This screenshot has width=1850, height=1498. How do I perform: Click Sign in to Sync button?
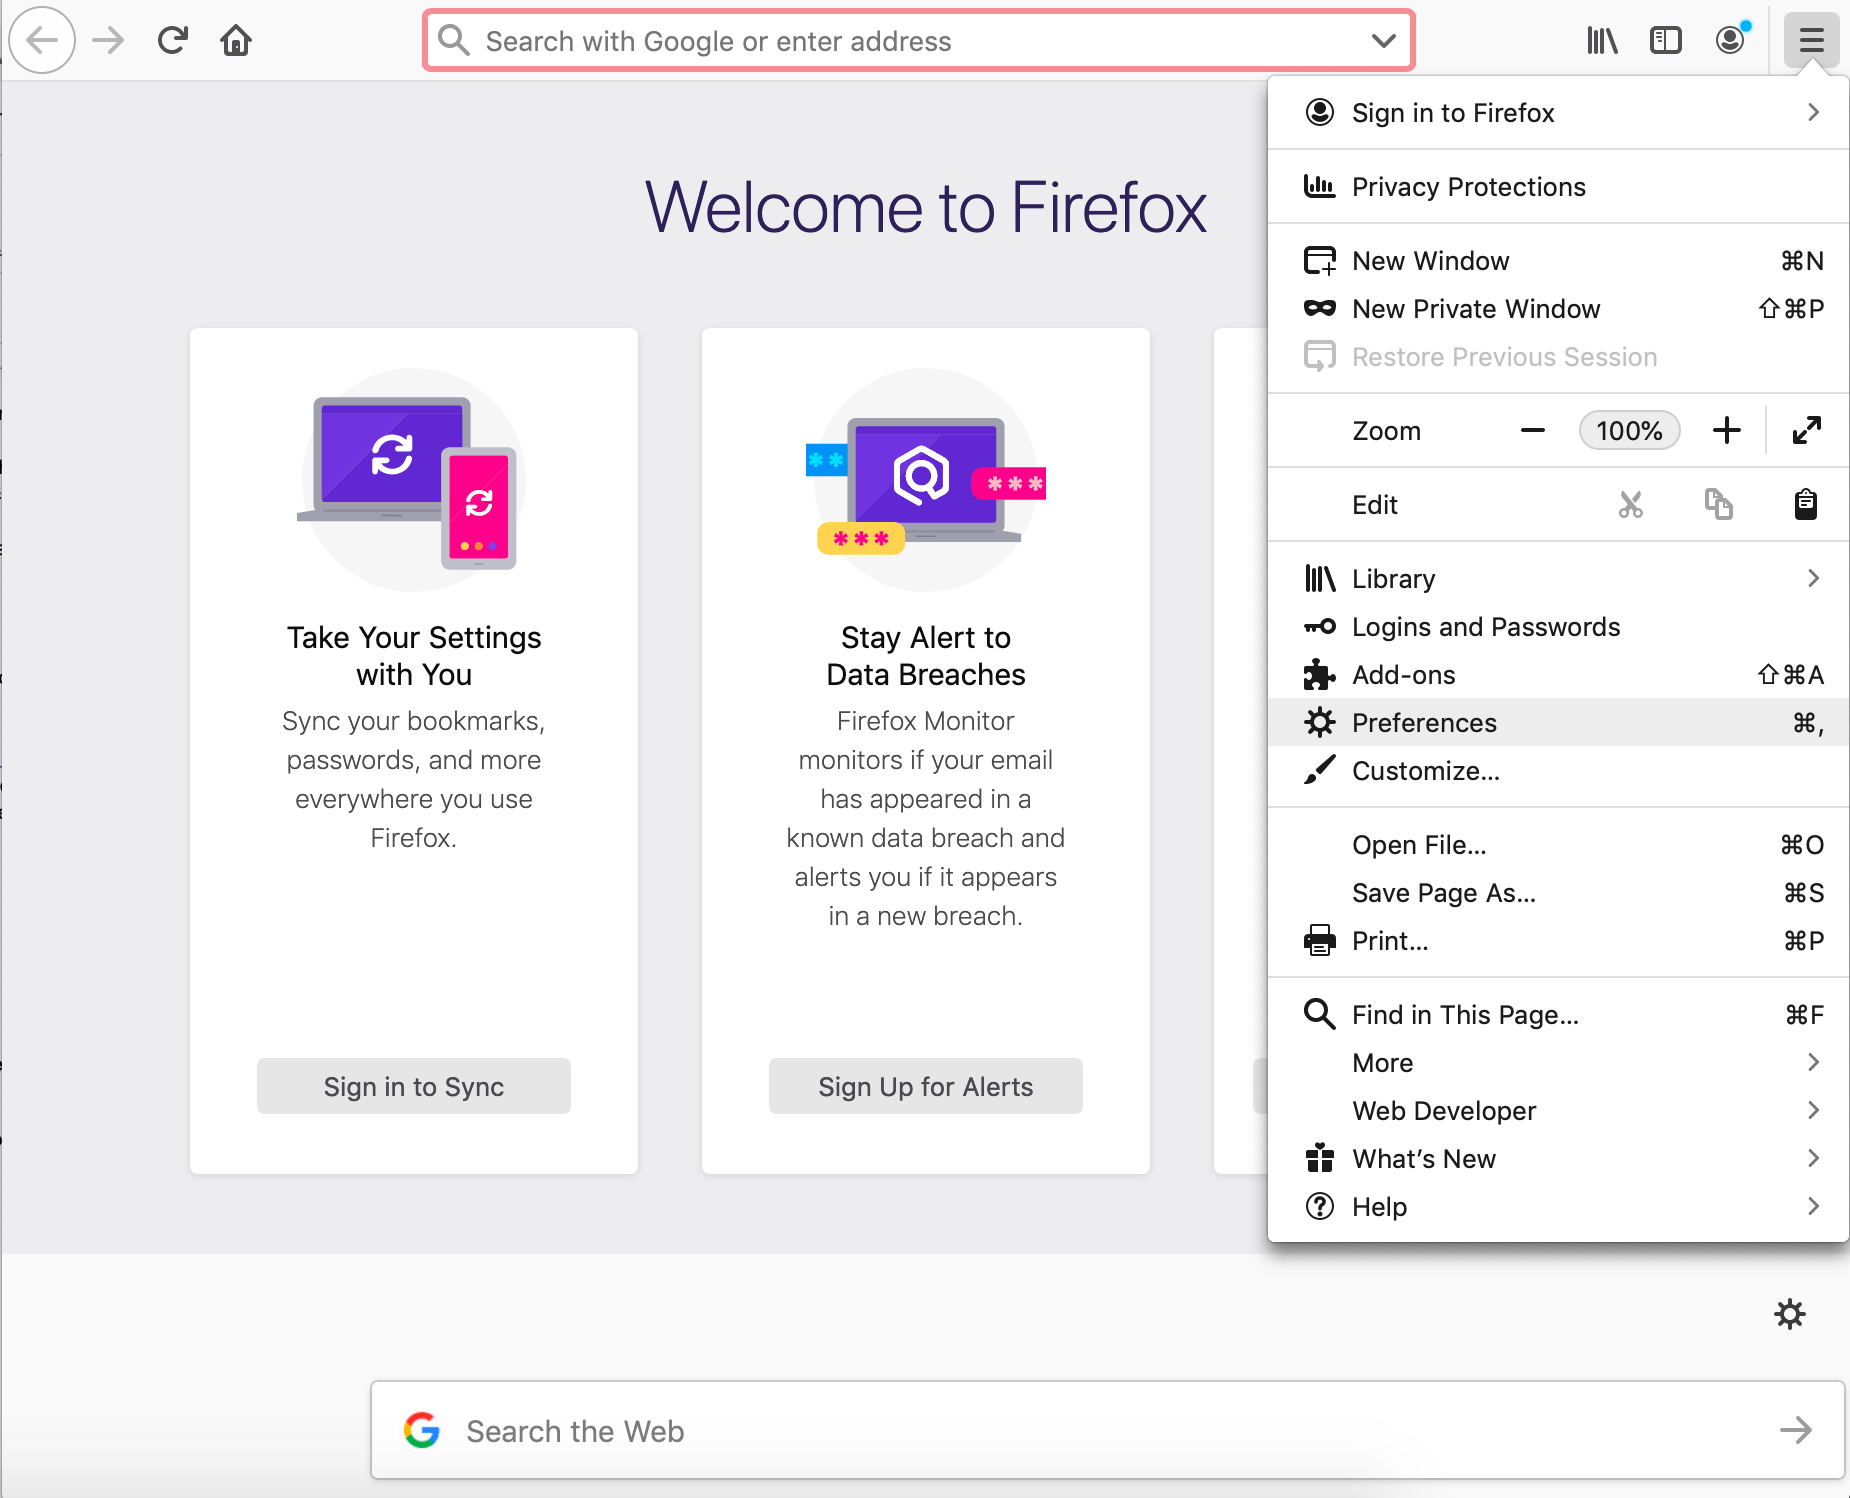tap(414, 1086)
